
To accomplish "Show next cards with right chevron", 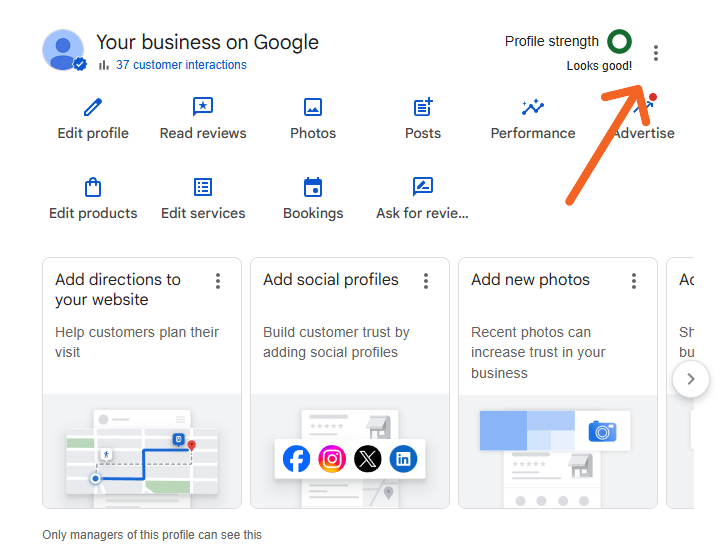I will coord(691,379).
